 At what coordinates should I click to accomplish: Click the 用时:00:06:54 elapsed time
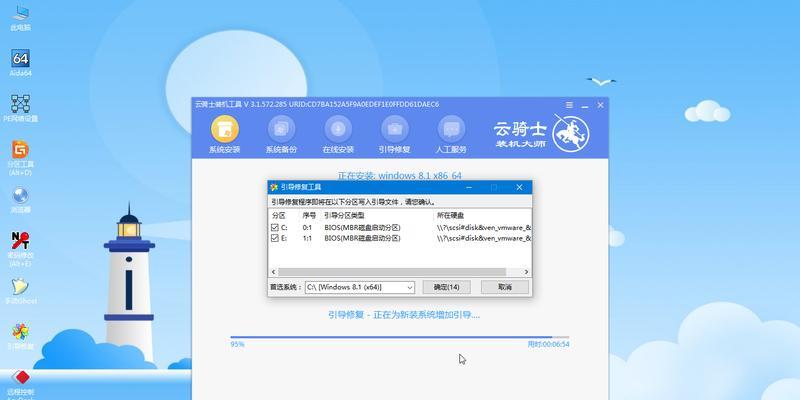click(548, 344)
